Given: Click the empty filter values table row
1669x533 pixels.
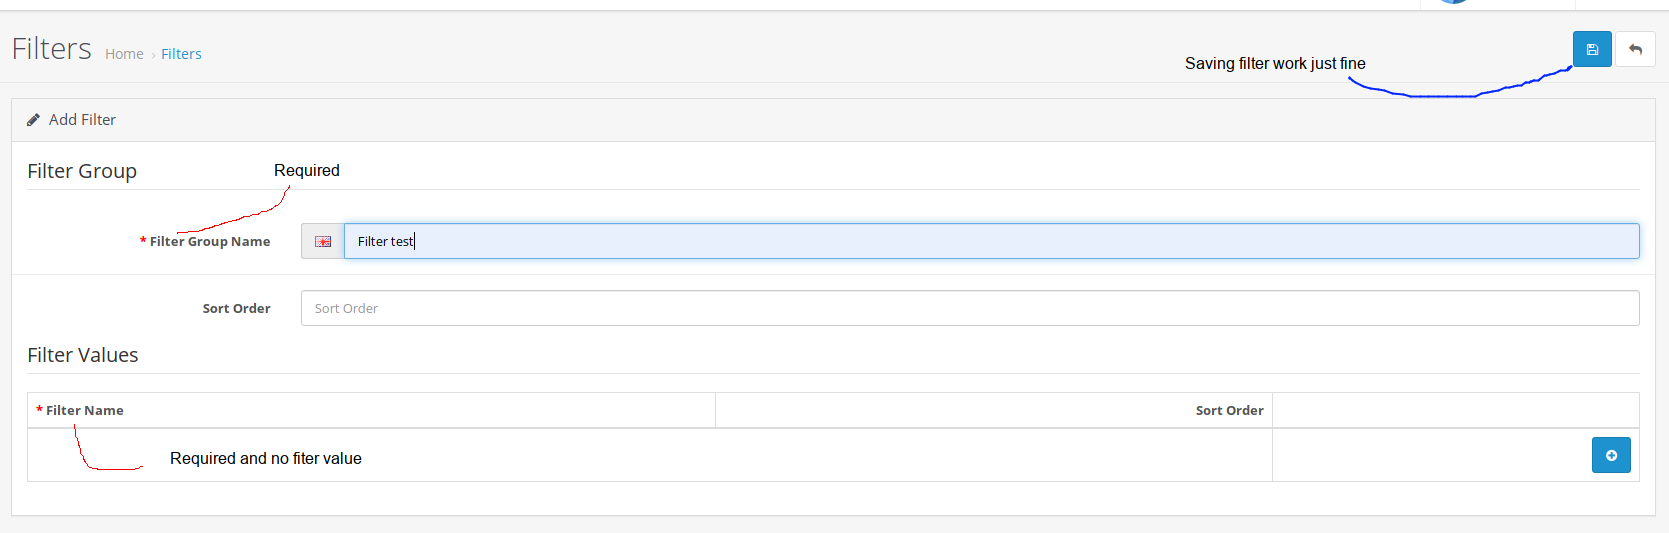Looking at the screenshot, I should pos(833,455).
